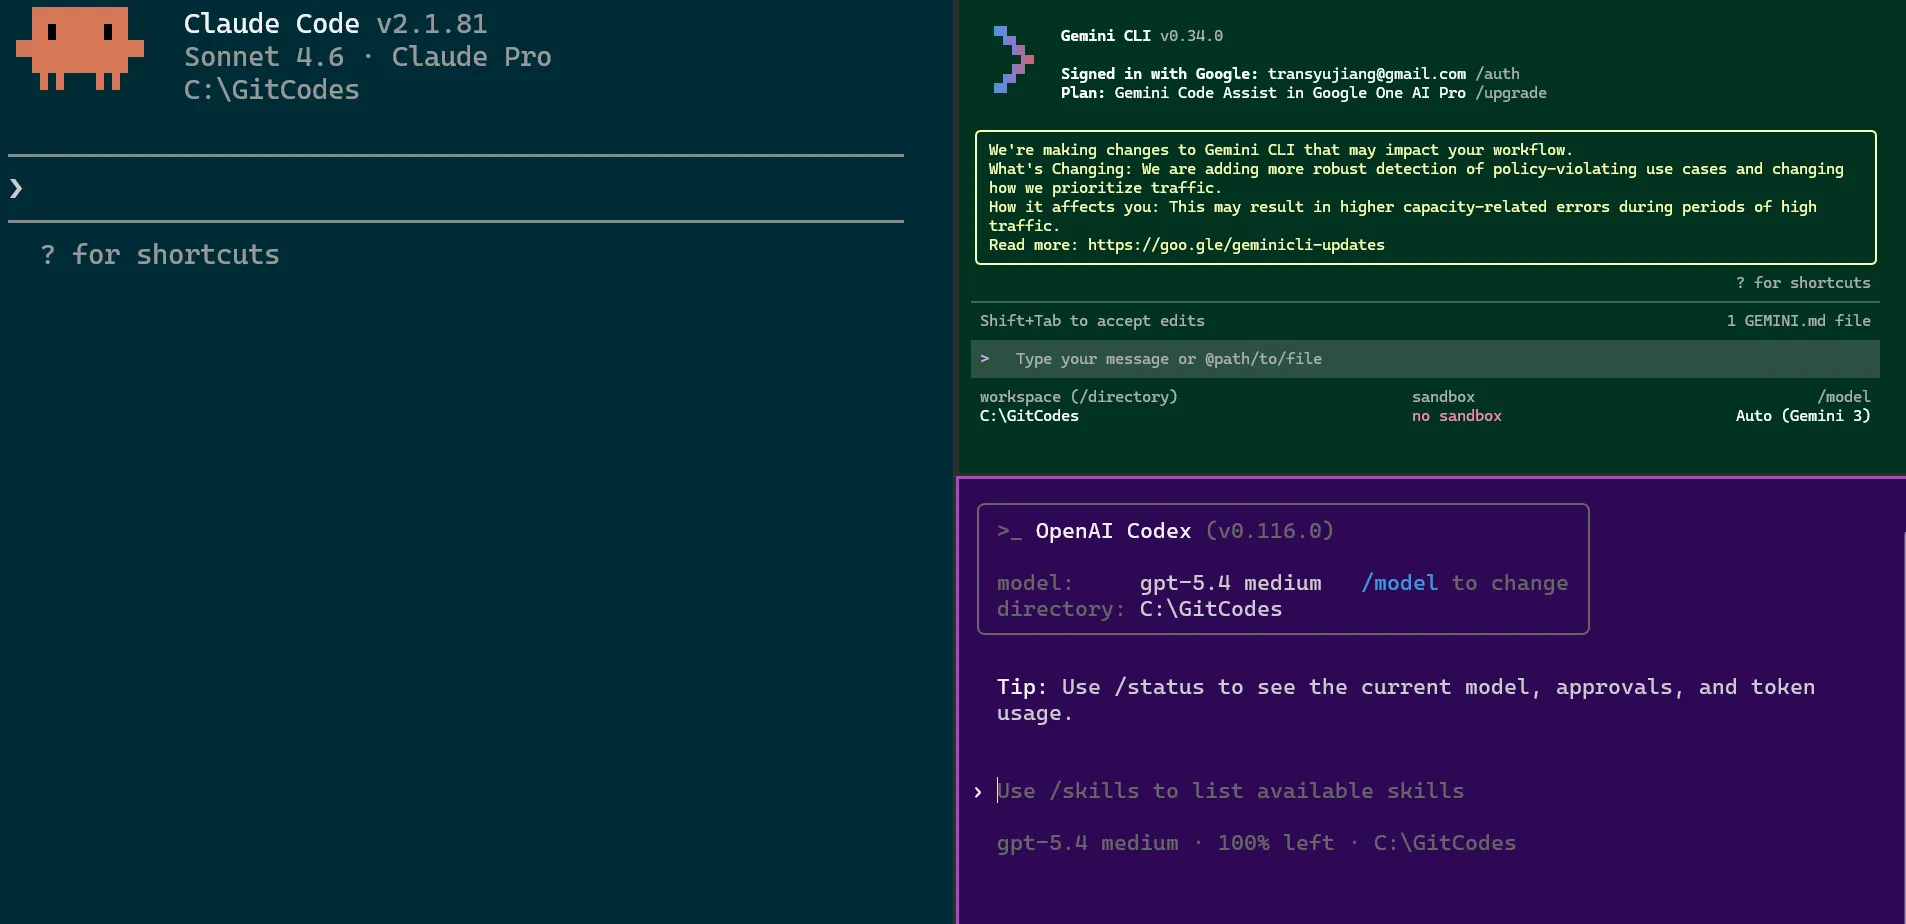Click the /auth command in Gemini header

(1497, 74)
